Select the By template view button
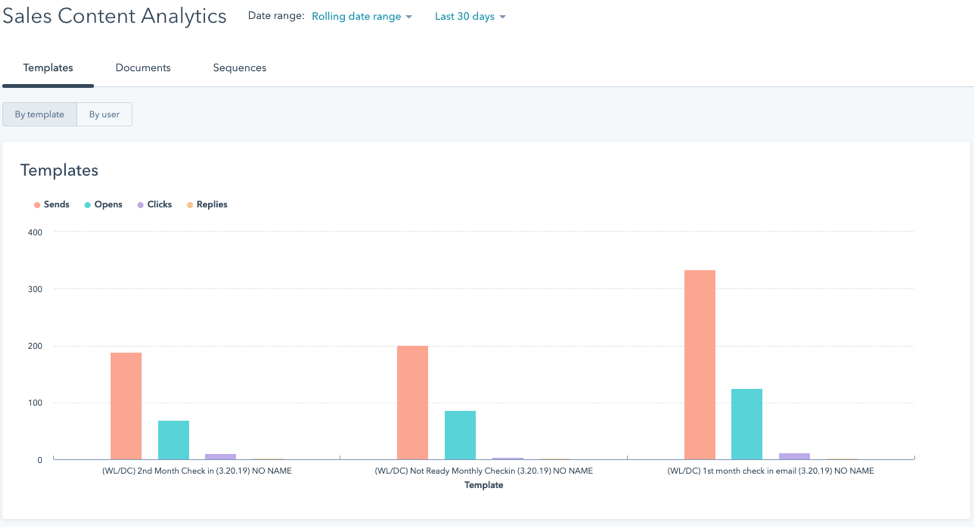 pyautogui.click(x=39, y=115)
